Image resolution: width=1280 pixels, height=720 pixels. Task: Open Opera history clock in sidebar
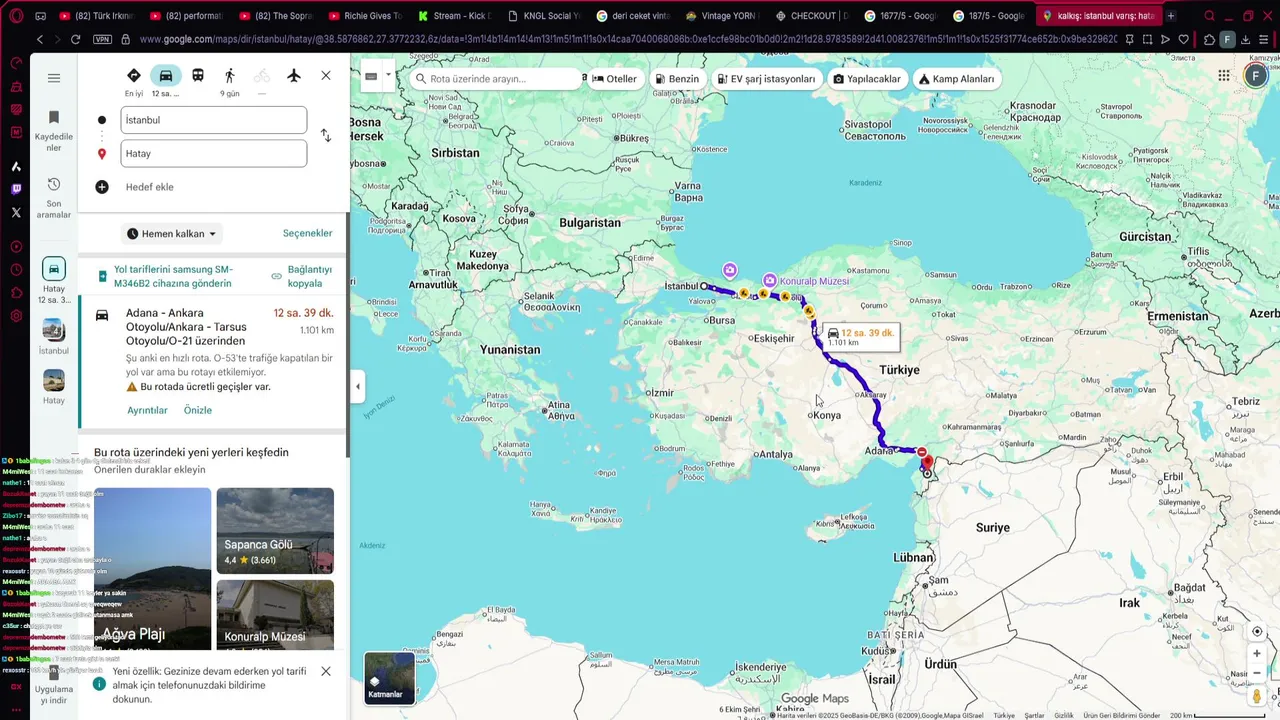click(x=16, y=270)
